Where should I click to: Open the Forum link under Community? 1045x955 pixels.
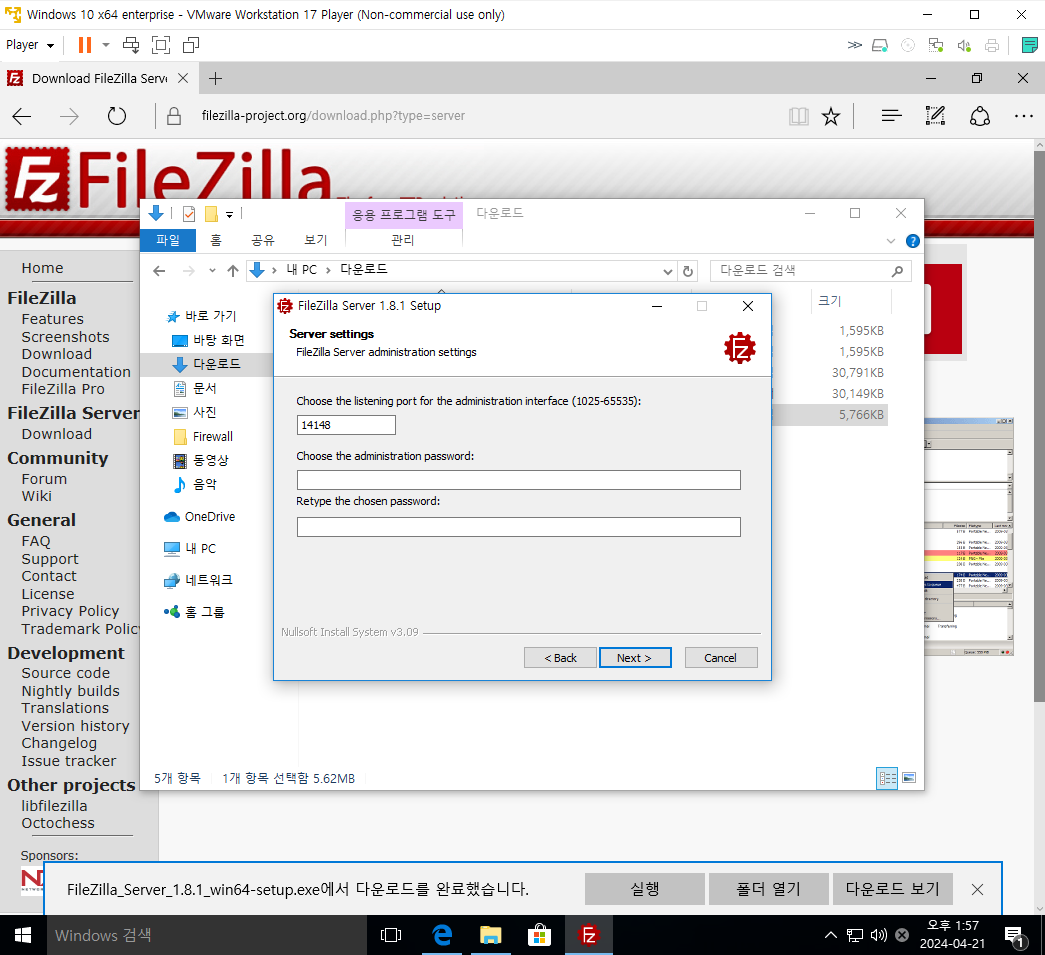(44, 479)
